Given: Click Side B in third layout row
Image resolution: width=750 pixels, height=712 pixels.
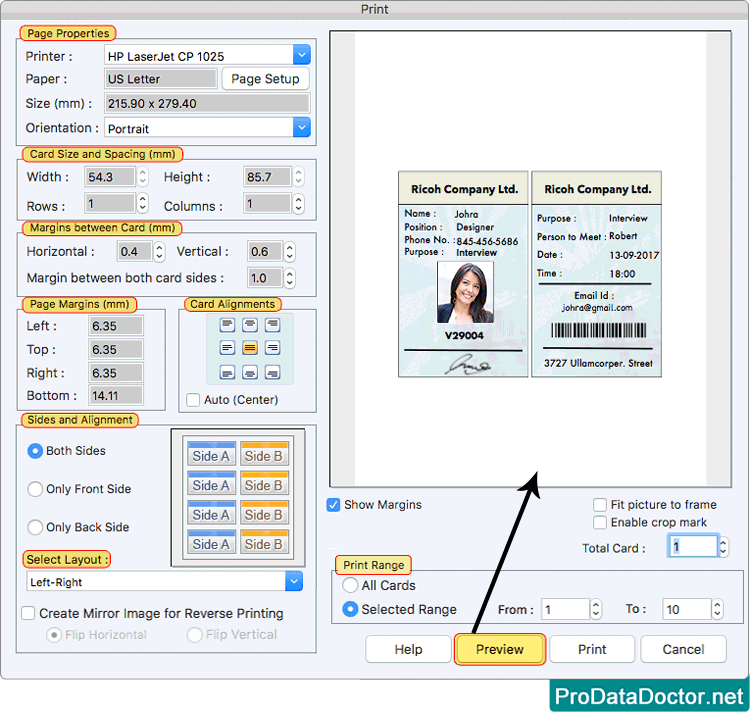Looking at the screenshot, I should (x=264, y=513).
